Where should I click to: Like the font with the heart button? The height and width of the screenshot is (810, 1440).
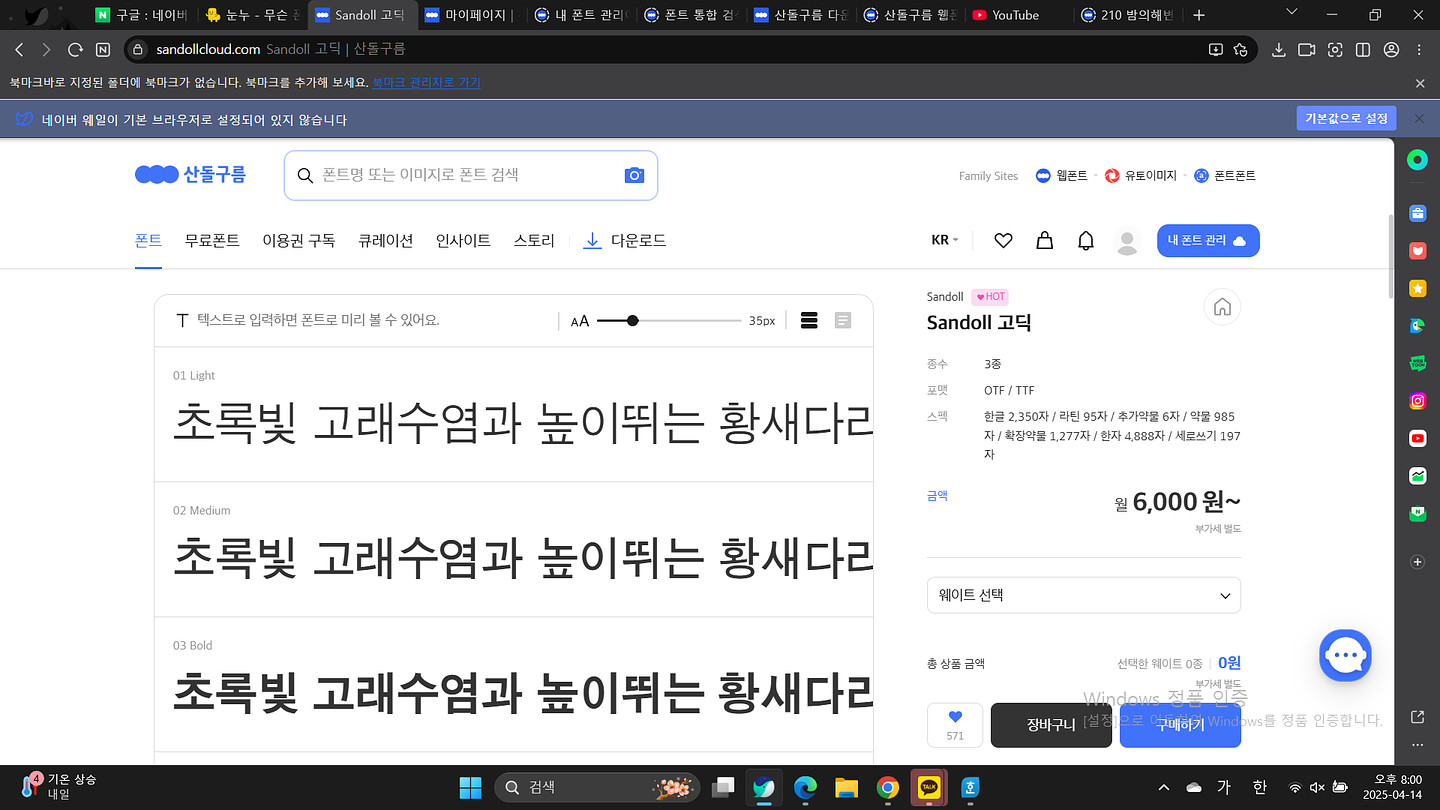(954, 725)
